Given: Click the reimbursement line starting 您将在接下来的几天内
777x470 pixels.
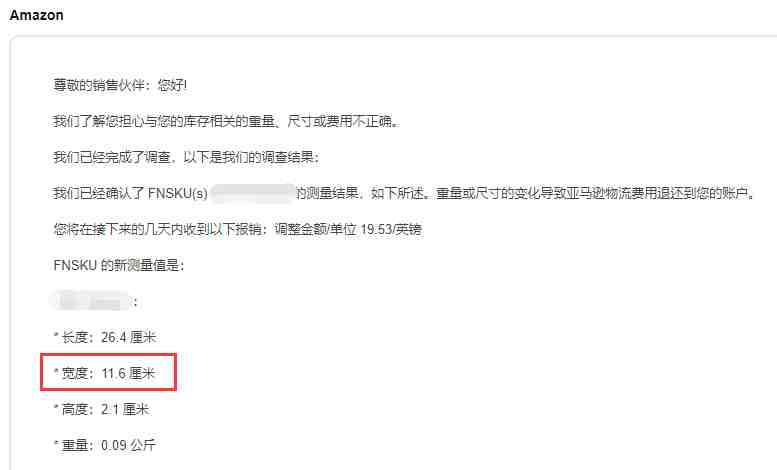Looking at the screenshot, I should [x=237, y=229].
